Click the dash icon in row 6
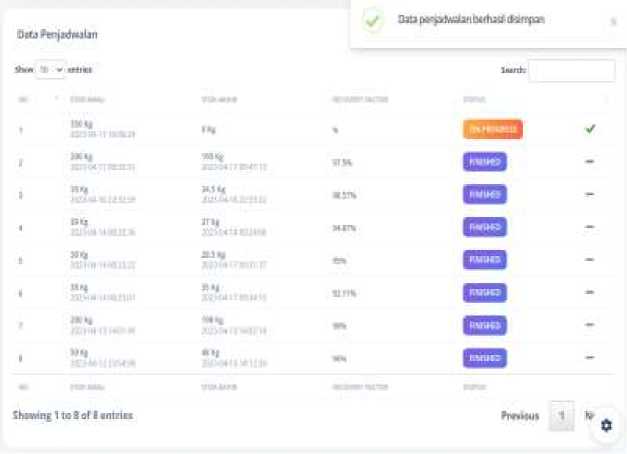 tap(590, 292)
